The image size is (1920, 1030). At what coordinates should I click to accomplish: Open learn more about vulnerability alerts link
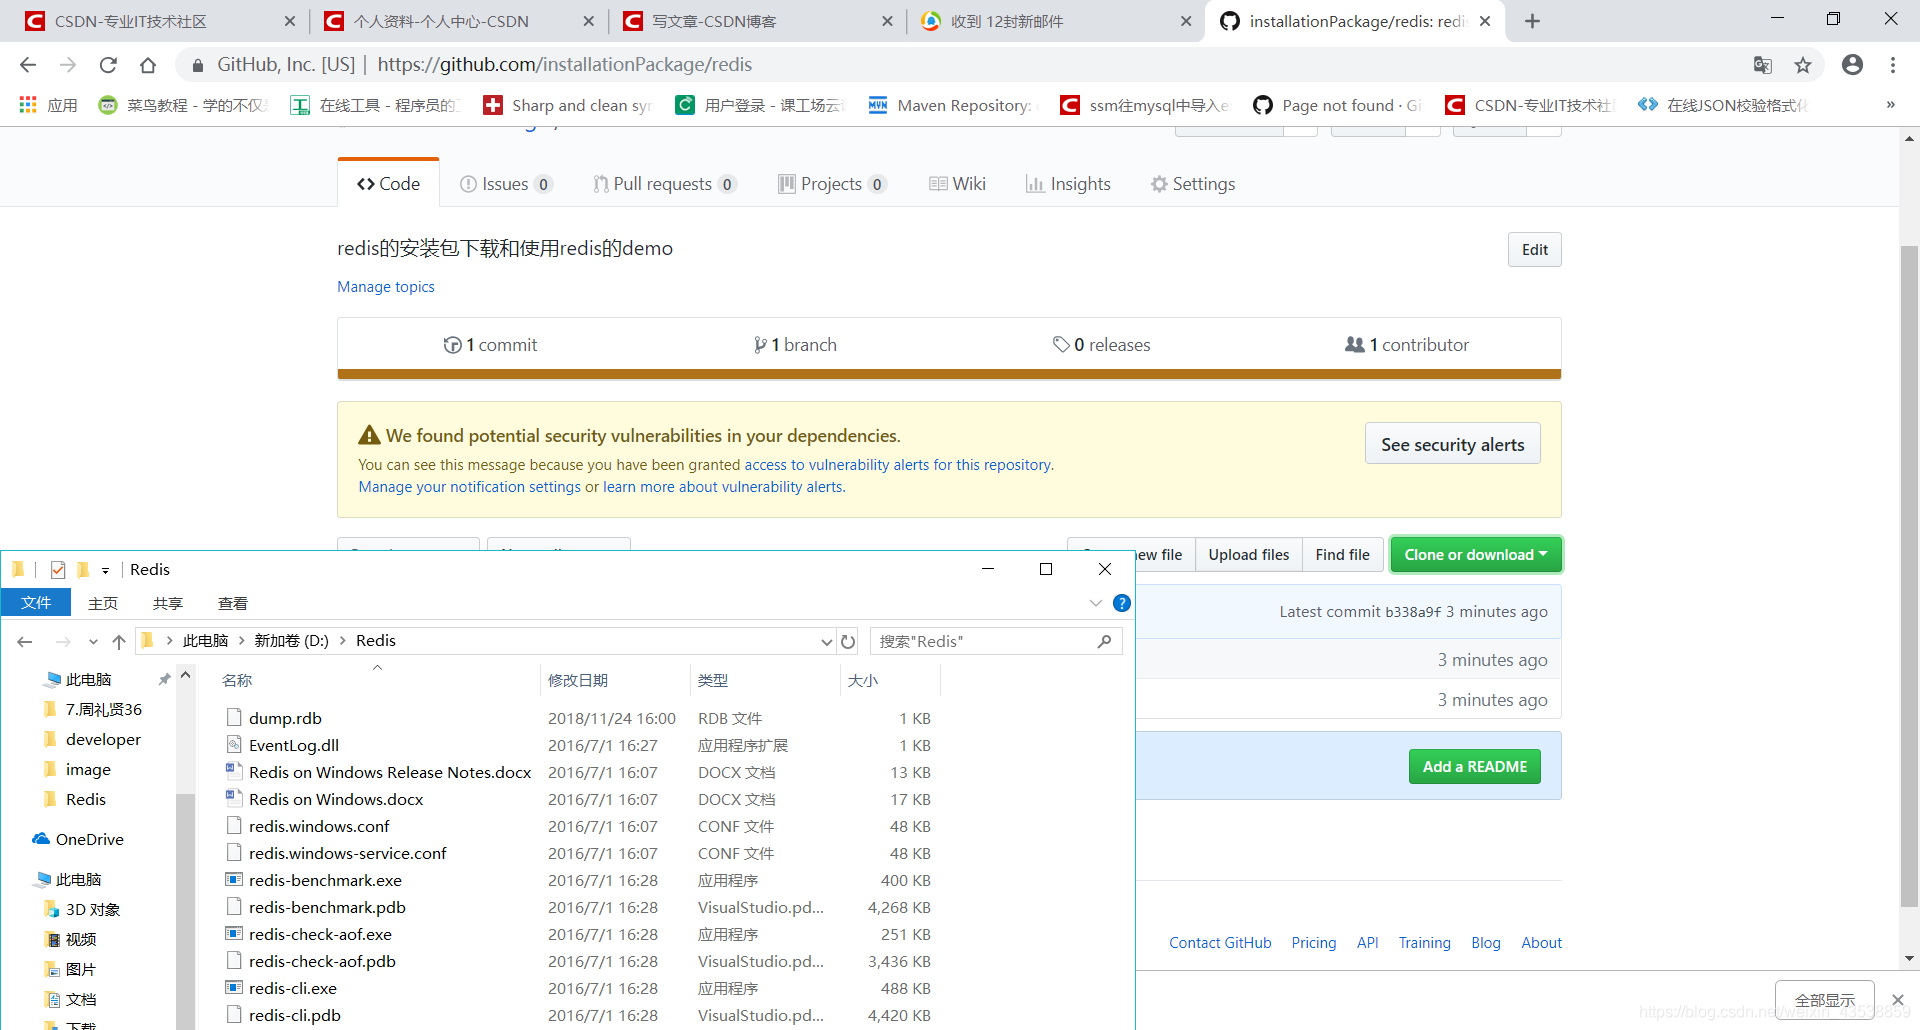click(723, 487)
